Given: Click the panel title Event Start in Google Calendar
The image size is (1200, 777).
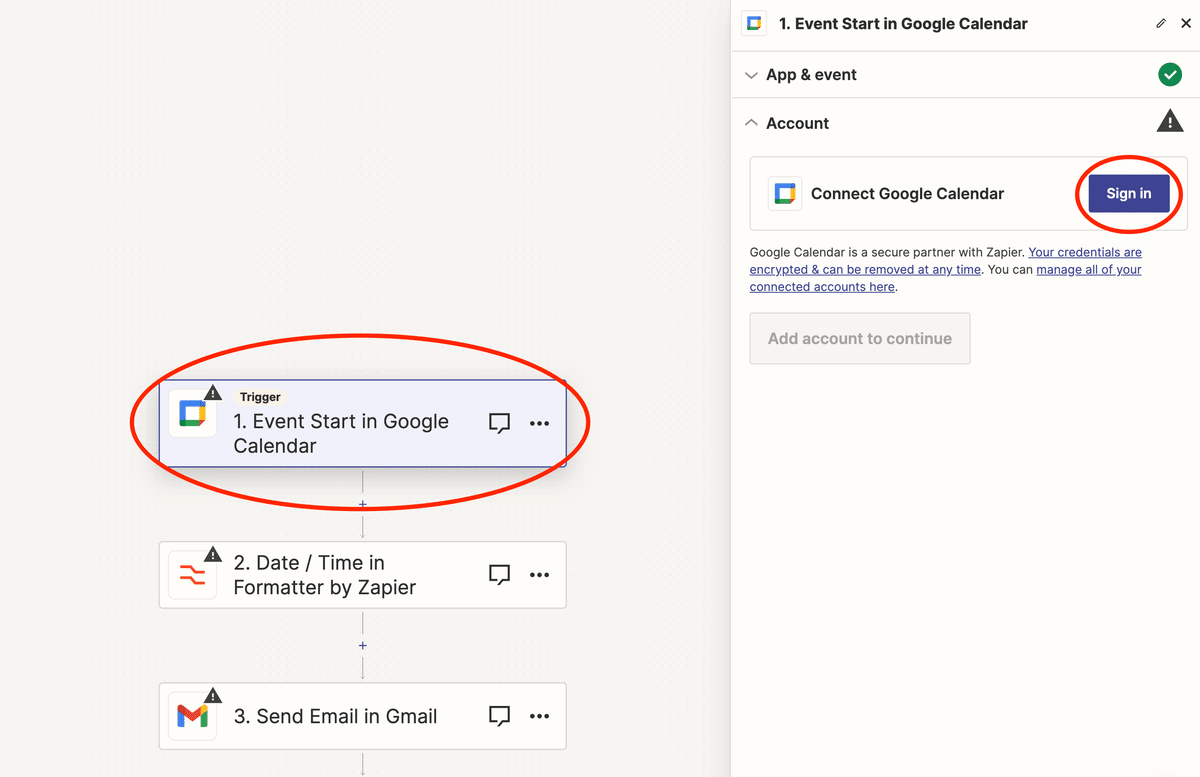Looking at the screenshot, I should click(903, 24).
